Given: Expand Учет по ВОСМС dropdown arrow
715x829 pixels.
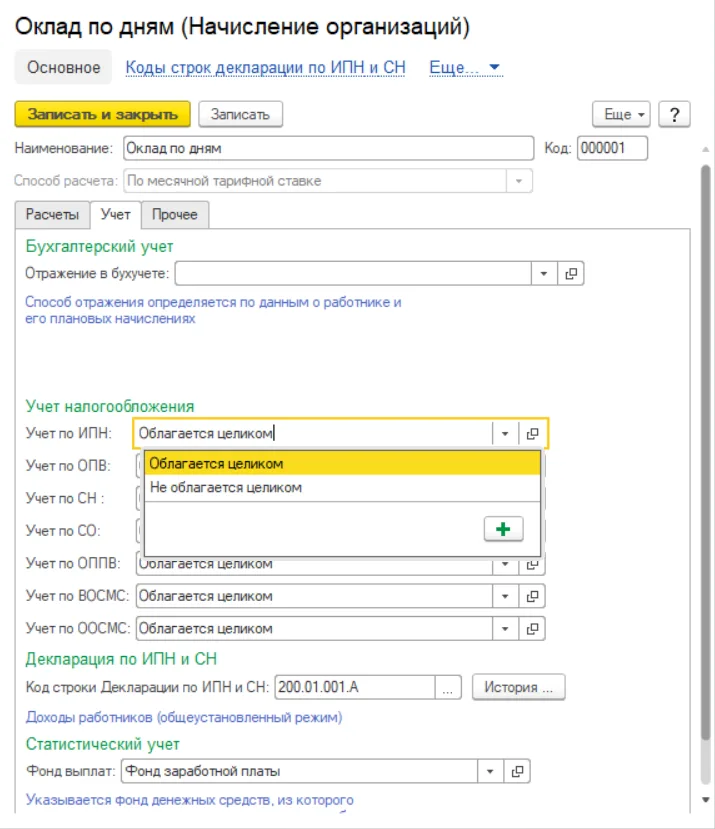Looking at the screenshot, I should pos(505,596).
